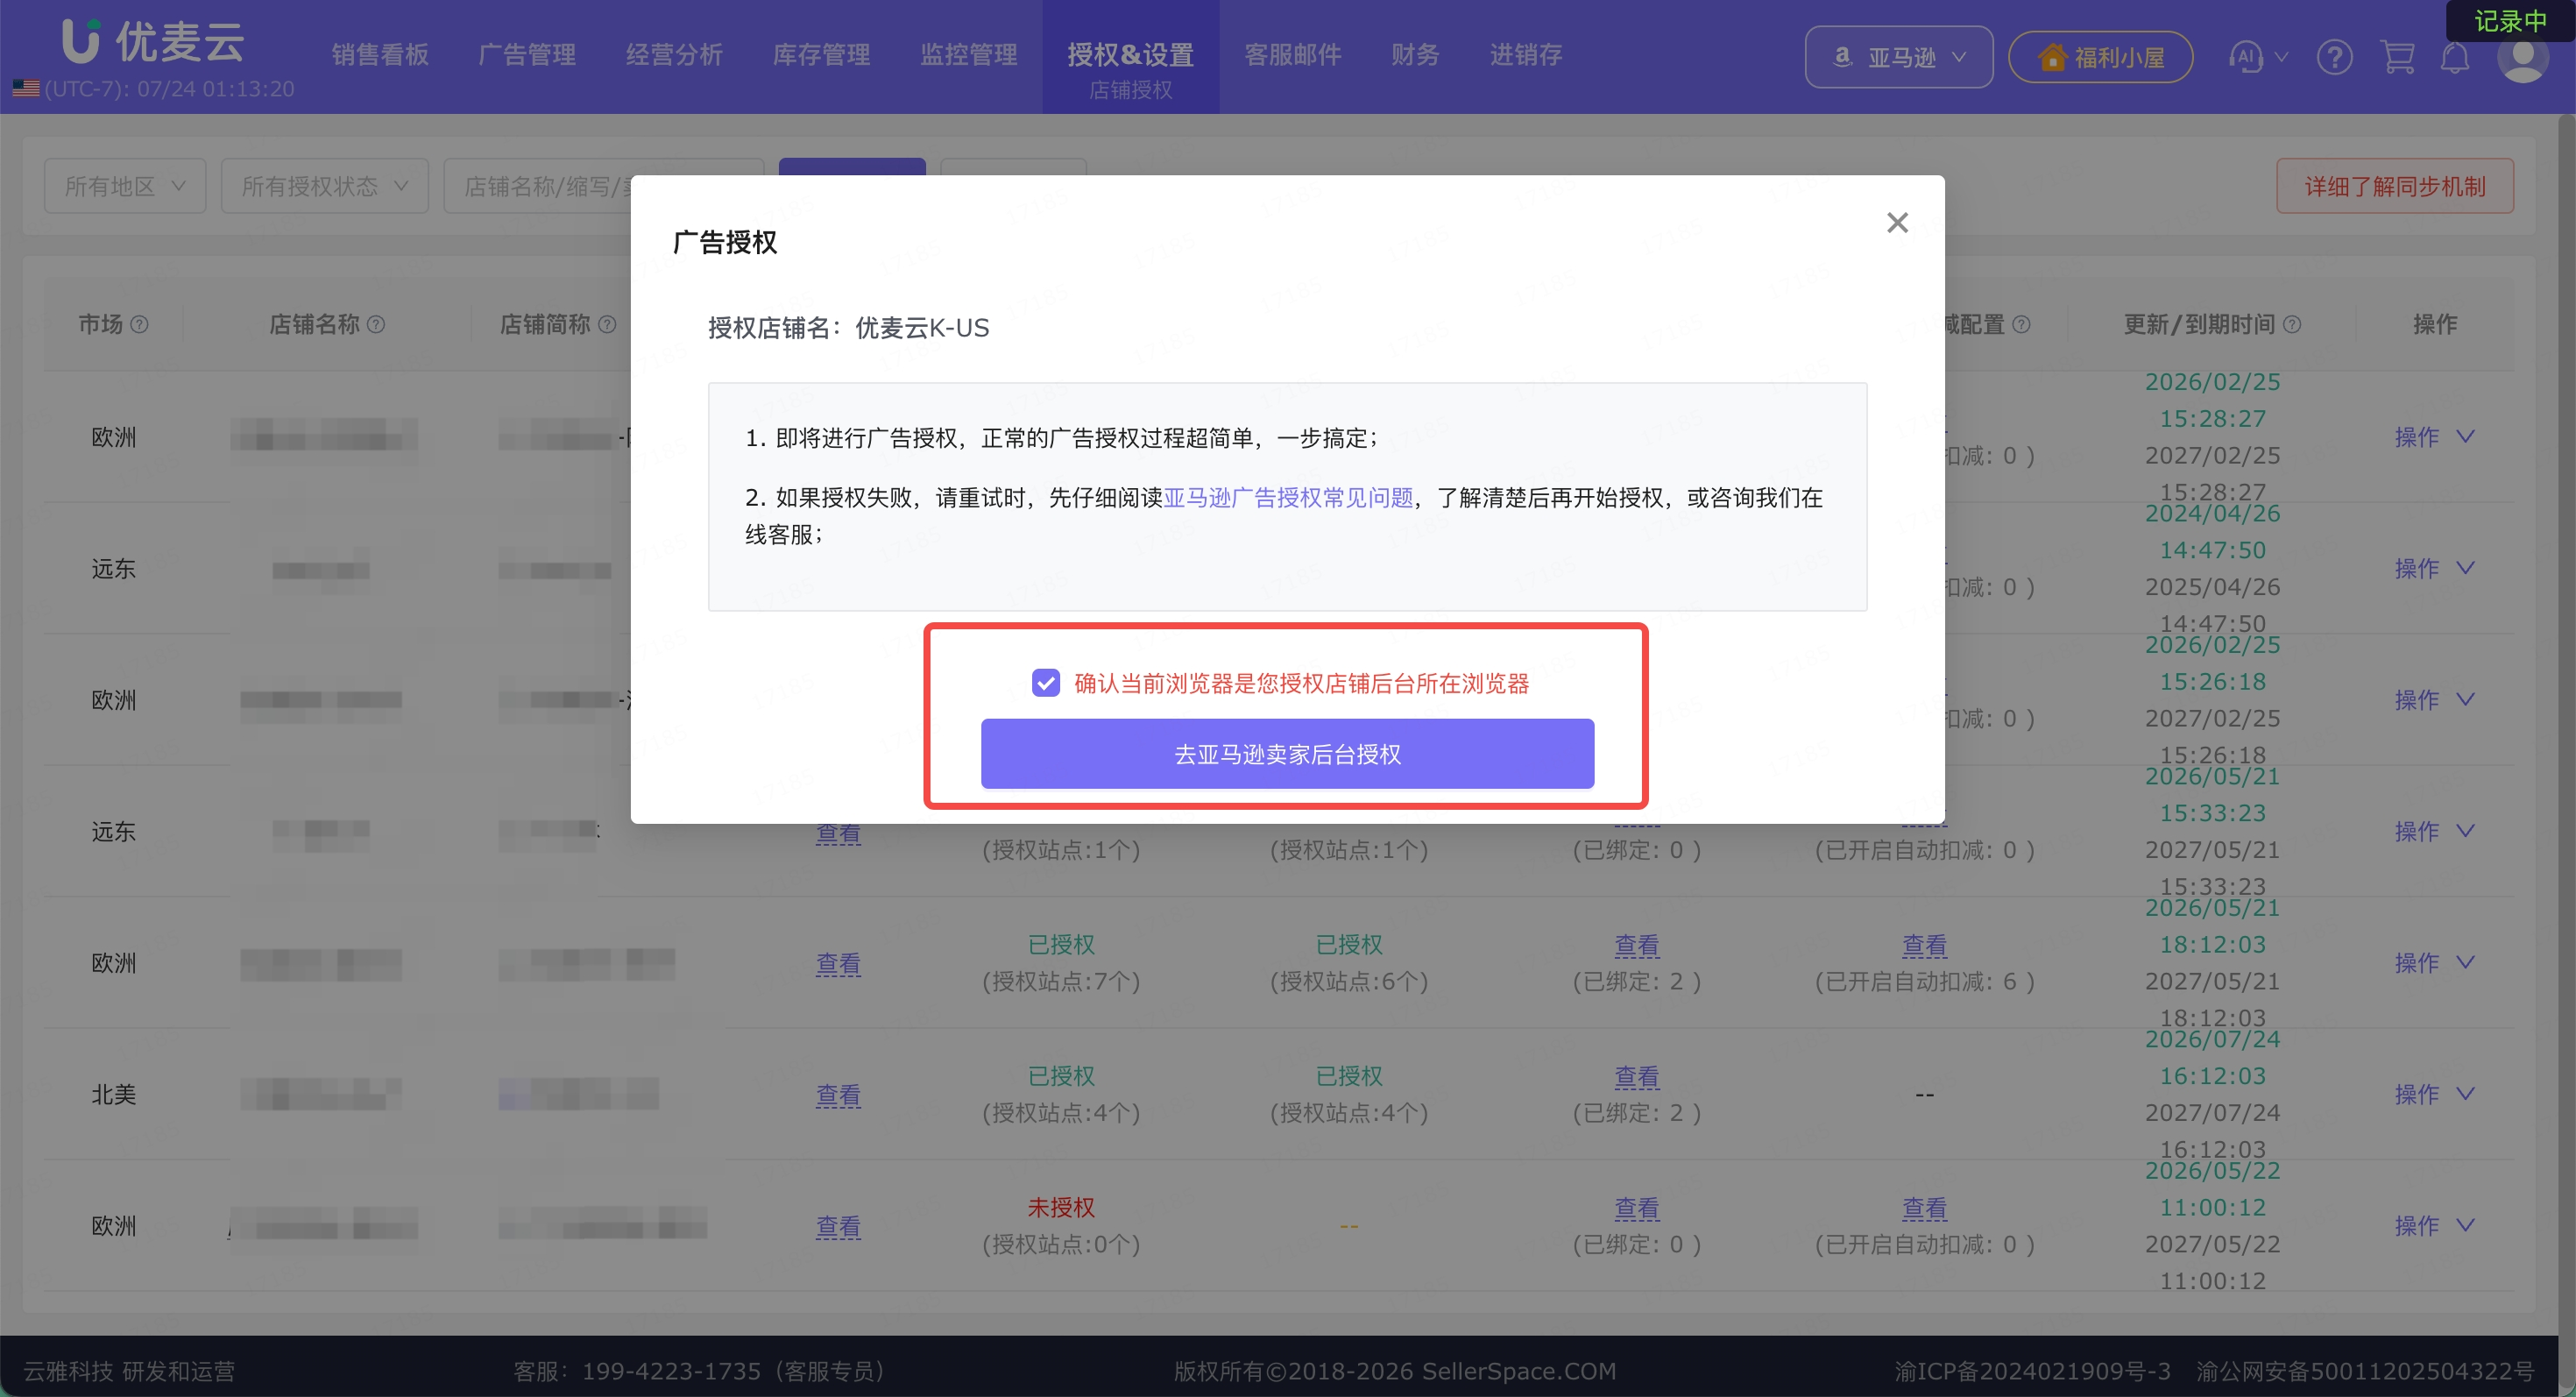Open the 福利小屋 button
Viewport: 2576px width, 1397px height.
tap(2100, 57)
